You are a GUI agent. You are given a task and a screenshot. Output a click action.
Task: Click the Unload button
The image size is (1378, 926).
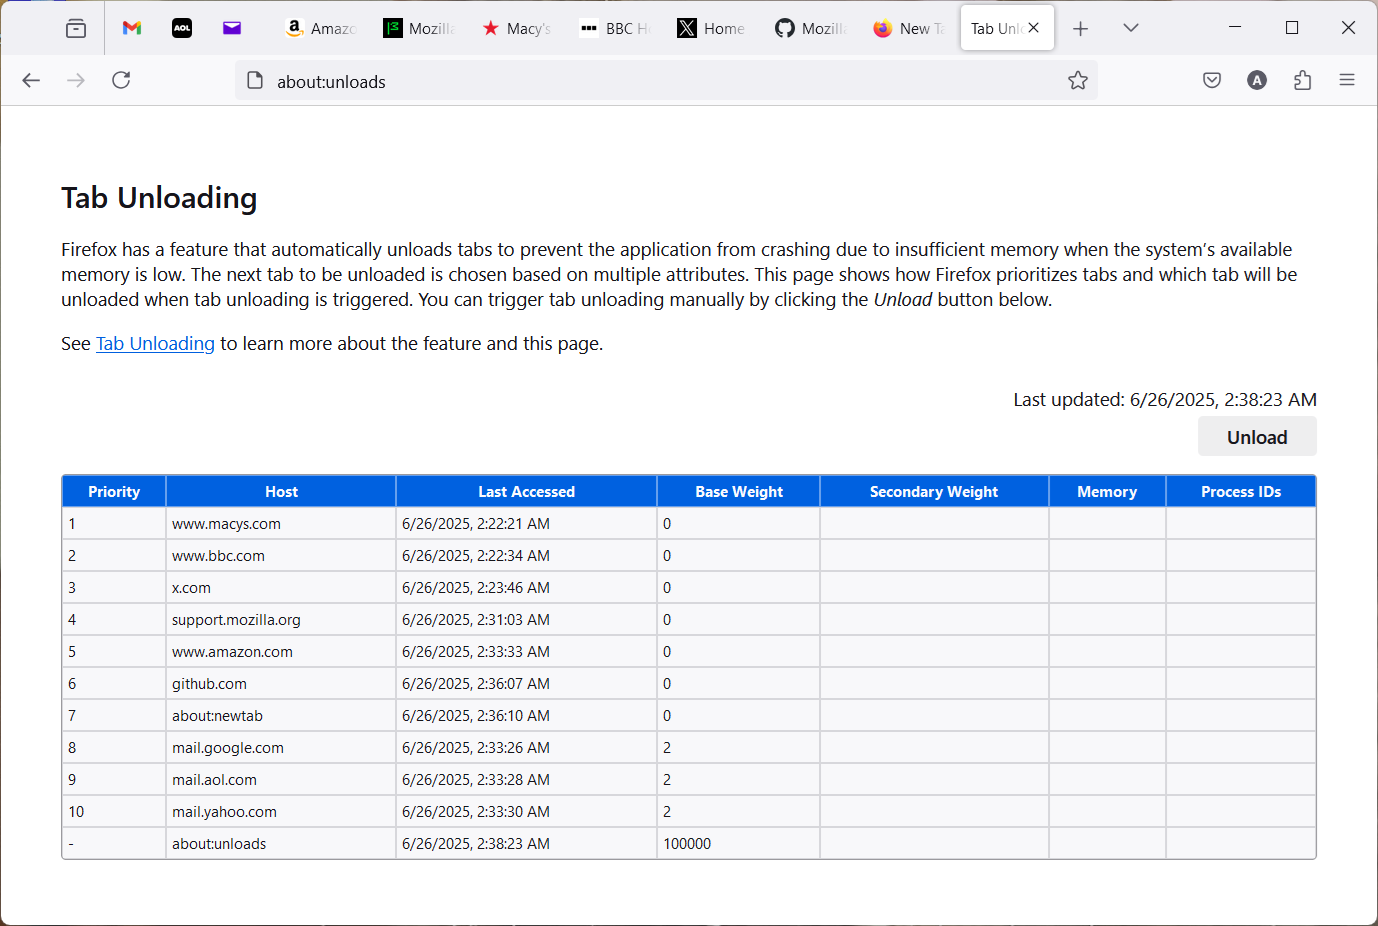pyautogui.click(x=1256, y=436)
